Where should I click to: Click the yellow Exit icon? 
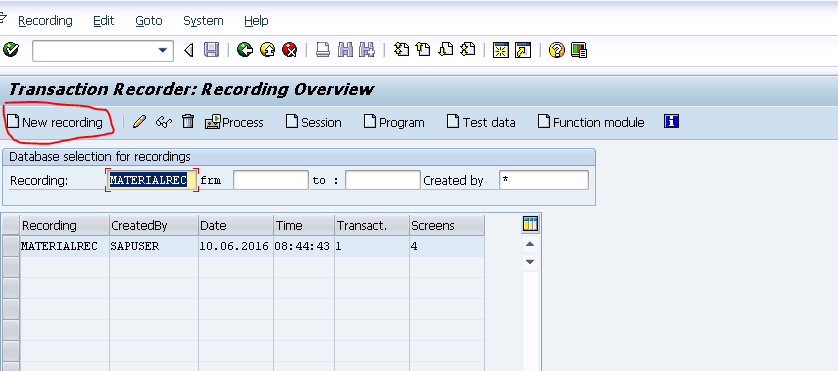pos(267,50)
